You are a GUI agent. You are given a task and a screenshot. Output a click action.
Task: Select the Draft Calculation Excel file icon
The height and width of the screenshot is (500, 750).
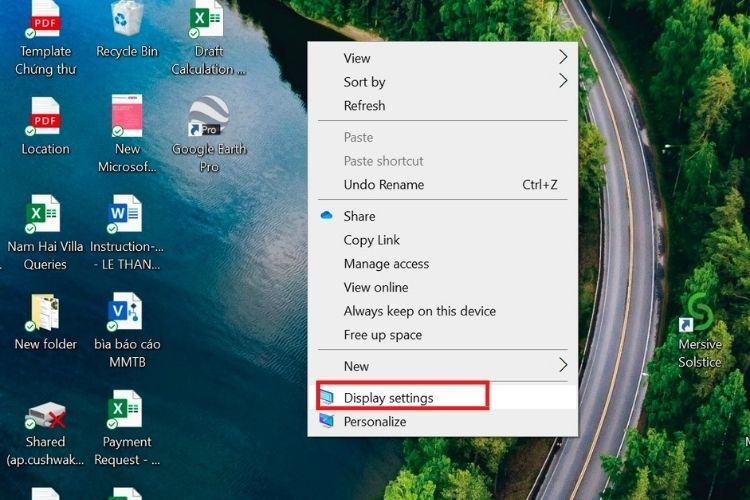coord(207,20)
